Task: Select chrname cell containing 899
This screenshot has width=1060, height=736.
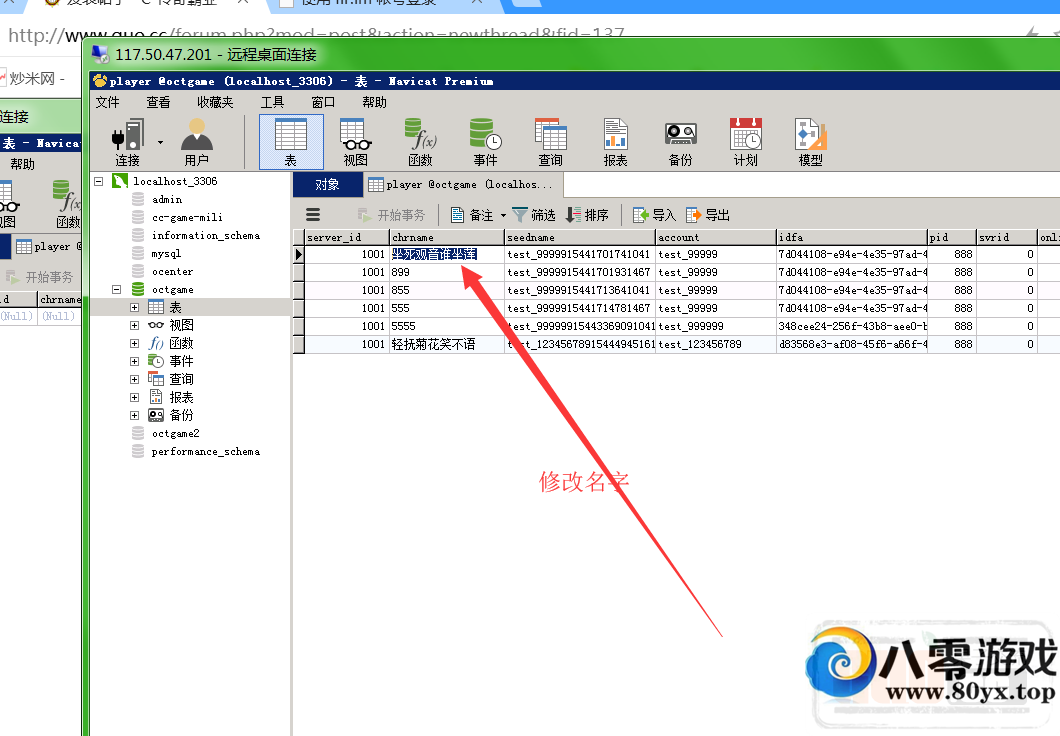Action: 447,272
